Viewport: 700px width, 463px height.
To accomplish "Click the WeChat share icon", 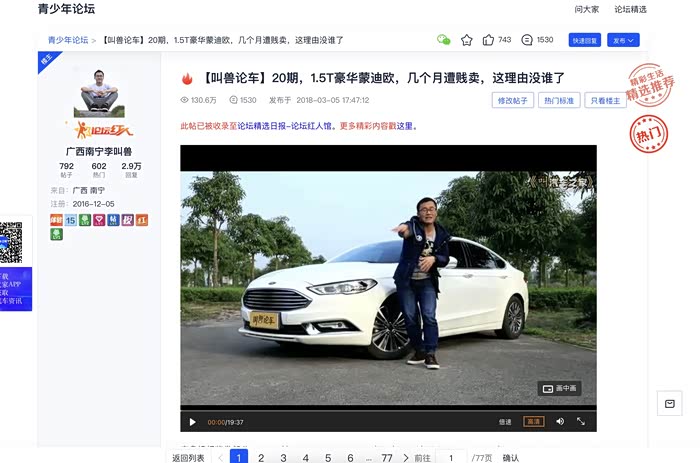I will 443,40.
